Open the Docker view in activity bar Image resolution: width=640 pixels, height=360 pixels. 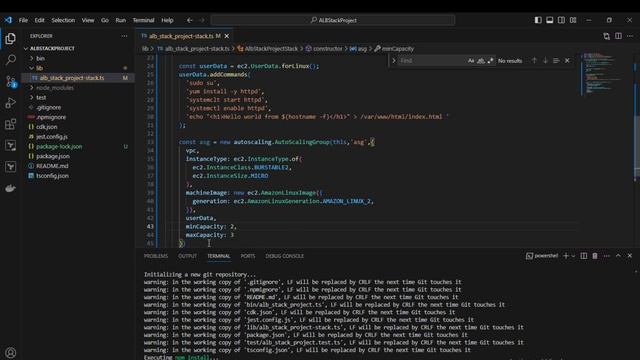[x=11, y=188]
